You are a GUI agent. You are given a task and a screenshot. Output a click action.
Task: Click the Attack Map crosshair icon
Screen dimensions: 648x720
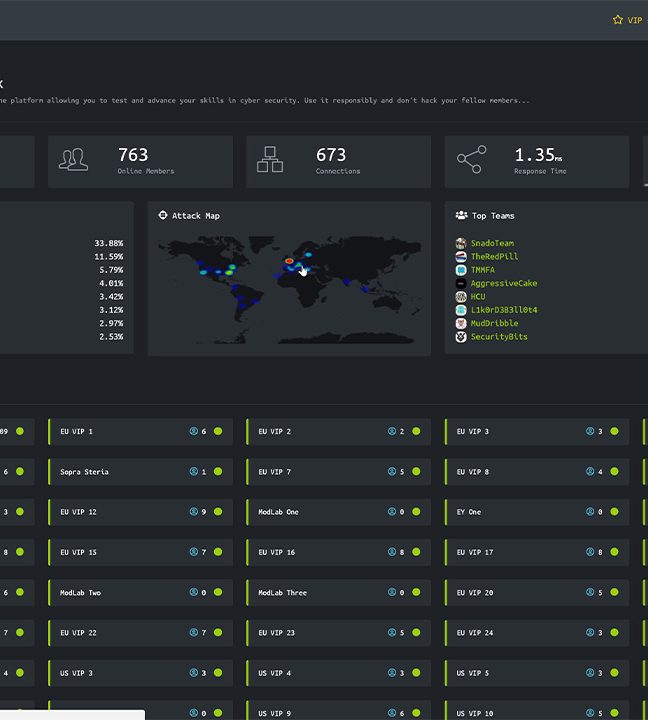163,215
